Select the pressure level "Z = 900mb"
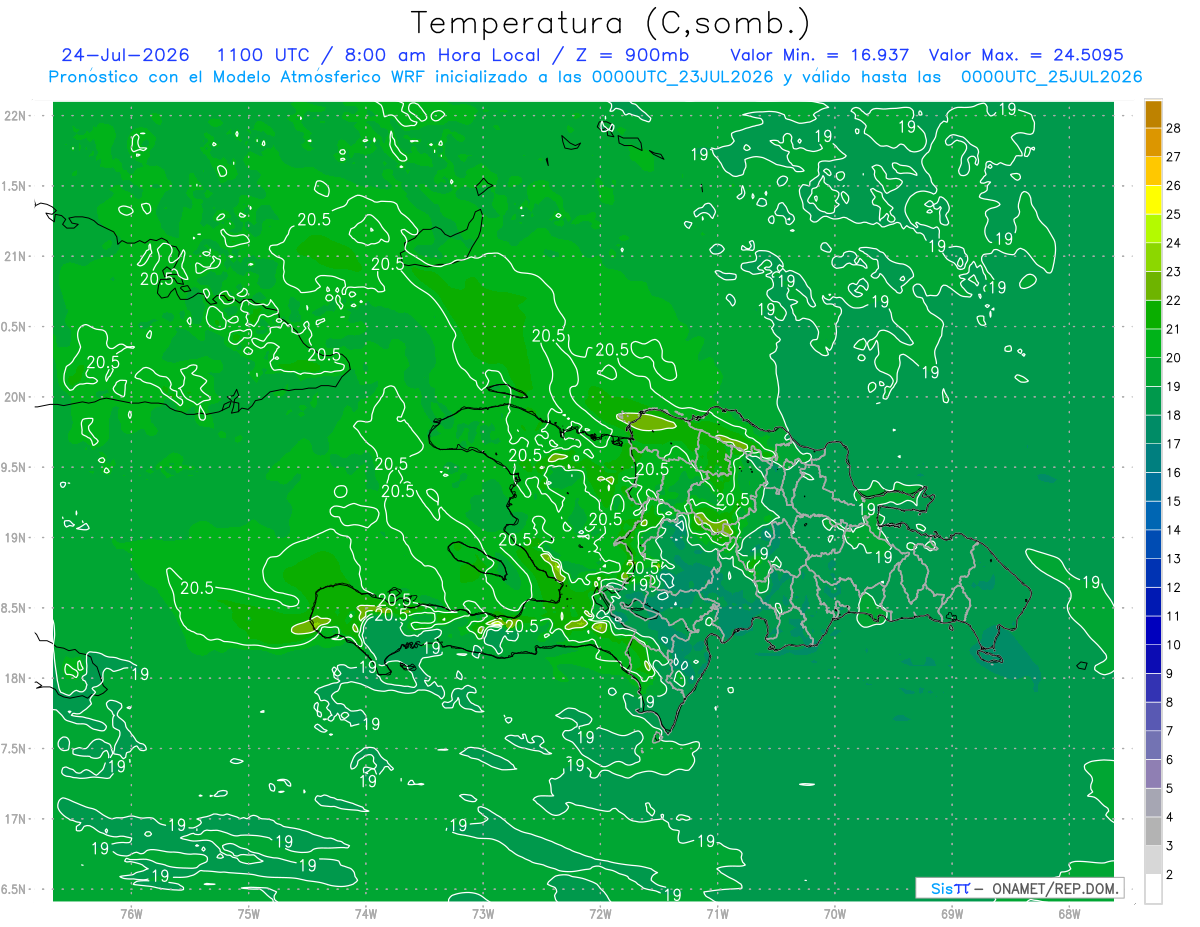 (628, 55)
